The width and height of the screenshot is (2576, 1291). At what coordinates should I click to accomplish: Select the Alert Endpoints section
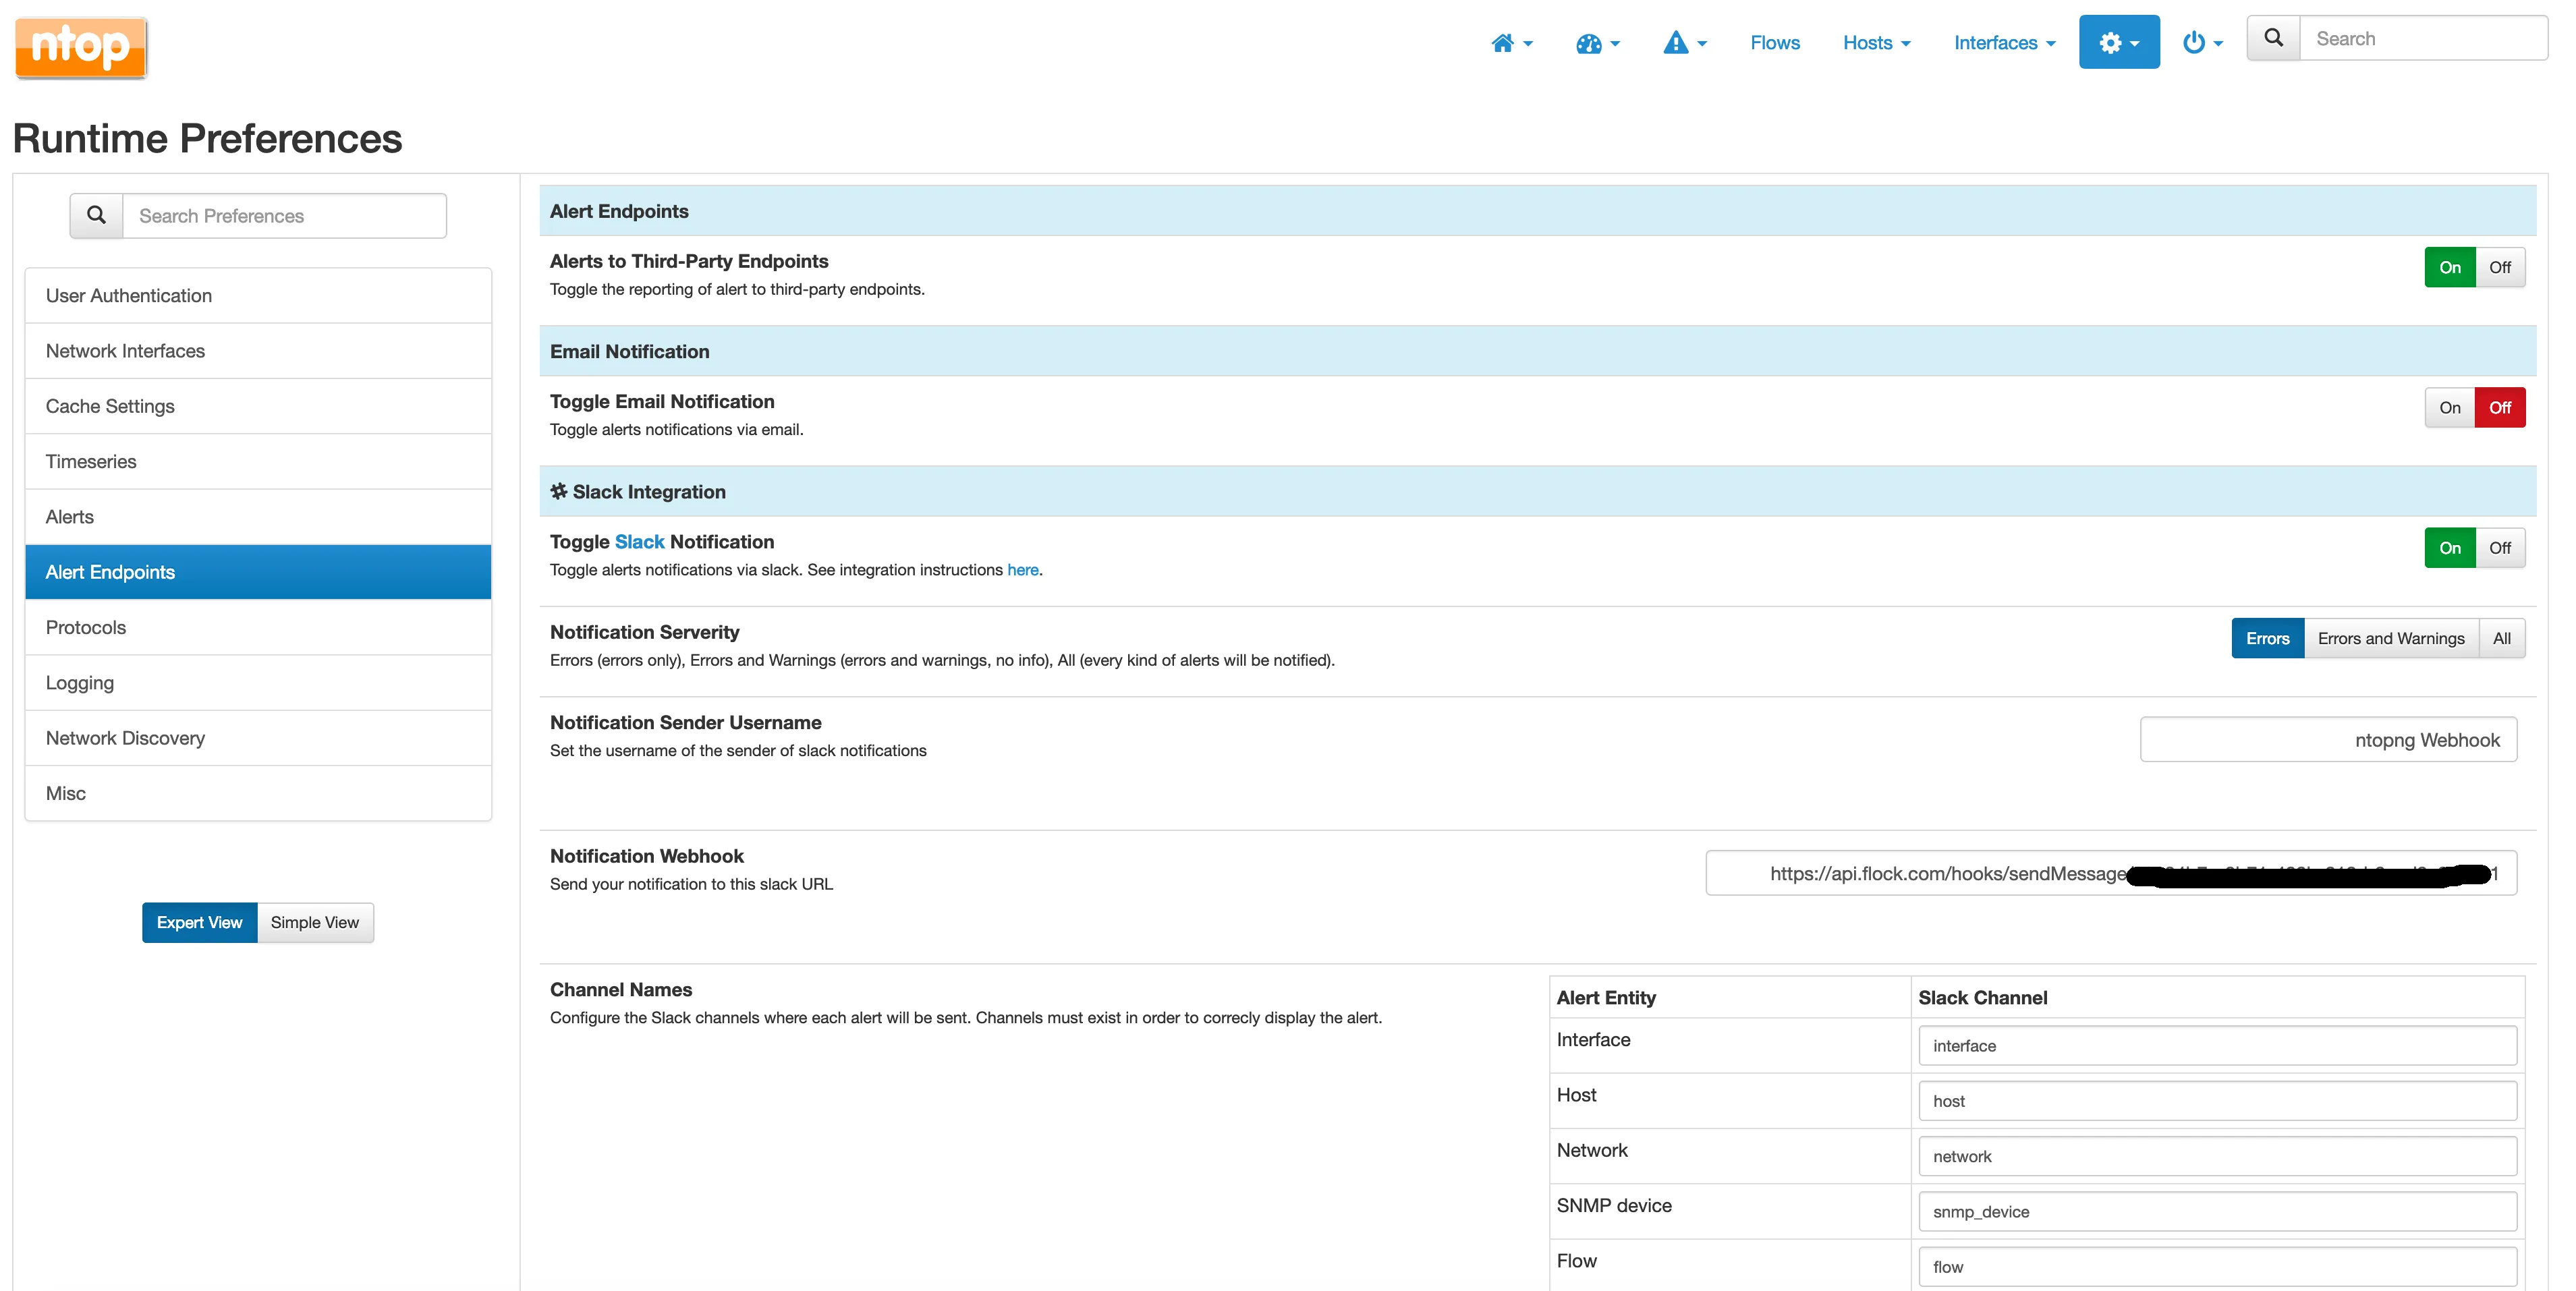(x=258, y=572)
